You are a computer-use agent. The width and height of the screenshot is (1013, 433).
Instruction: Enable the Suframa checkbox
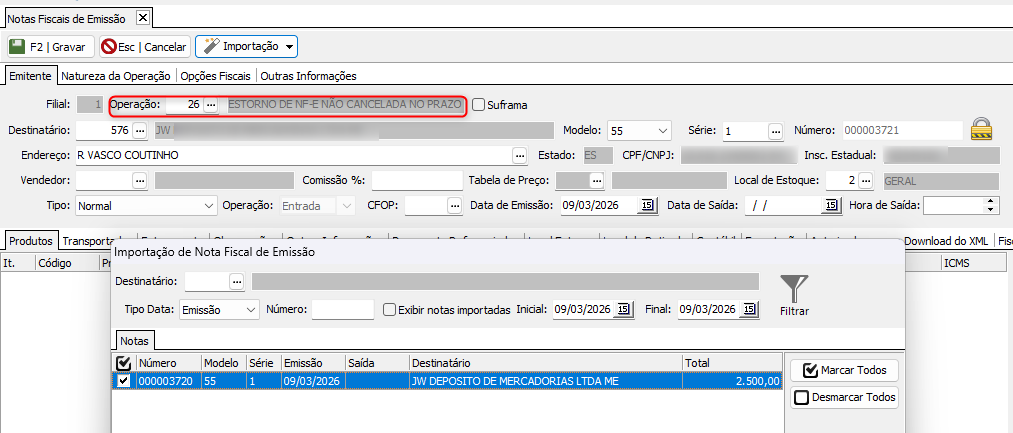(479, 105)
